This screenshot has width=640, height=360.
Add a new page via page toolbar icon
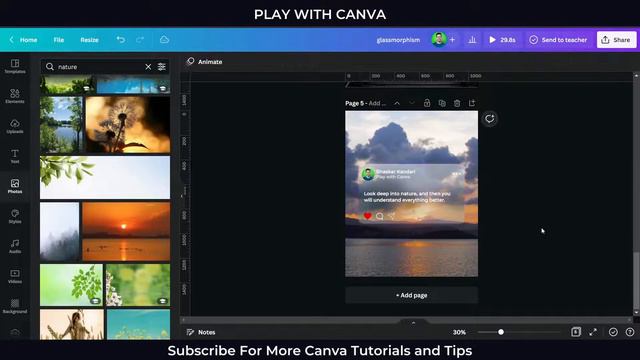tap(472, 103)
